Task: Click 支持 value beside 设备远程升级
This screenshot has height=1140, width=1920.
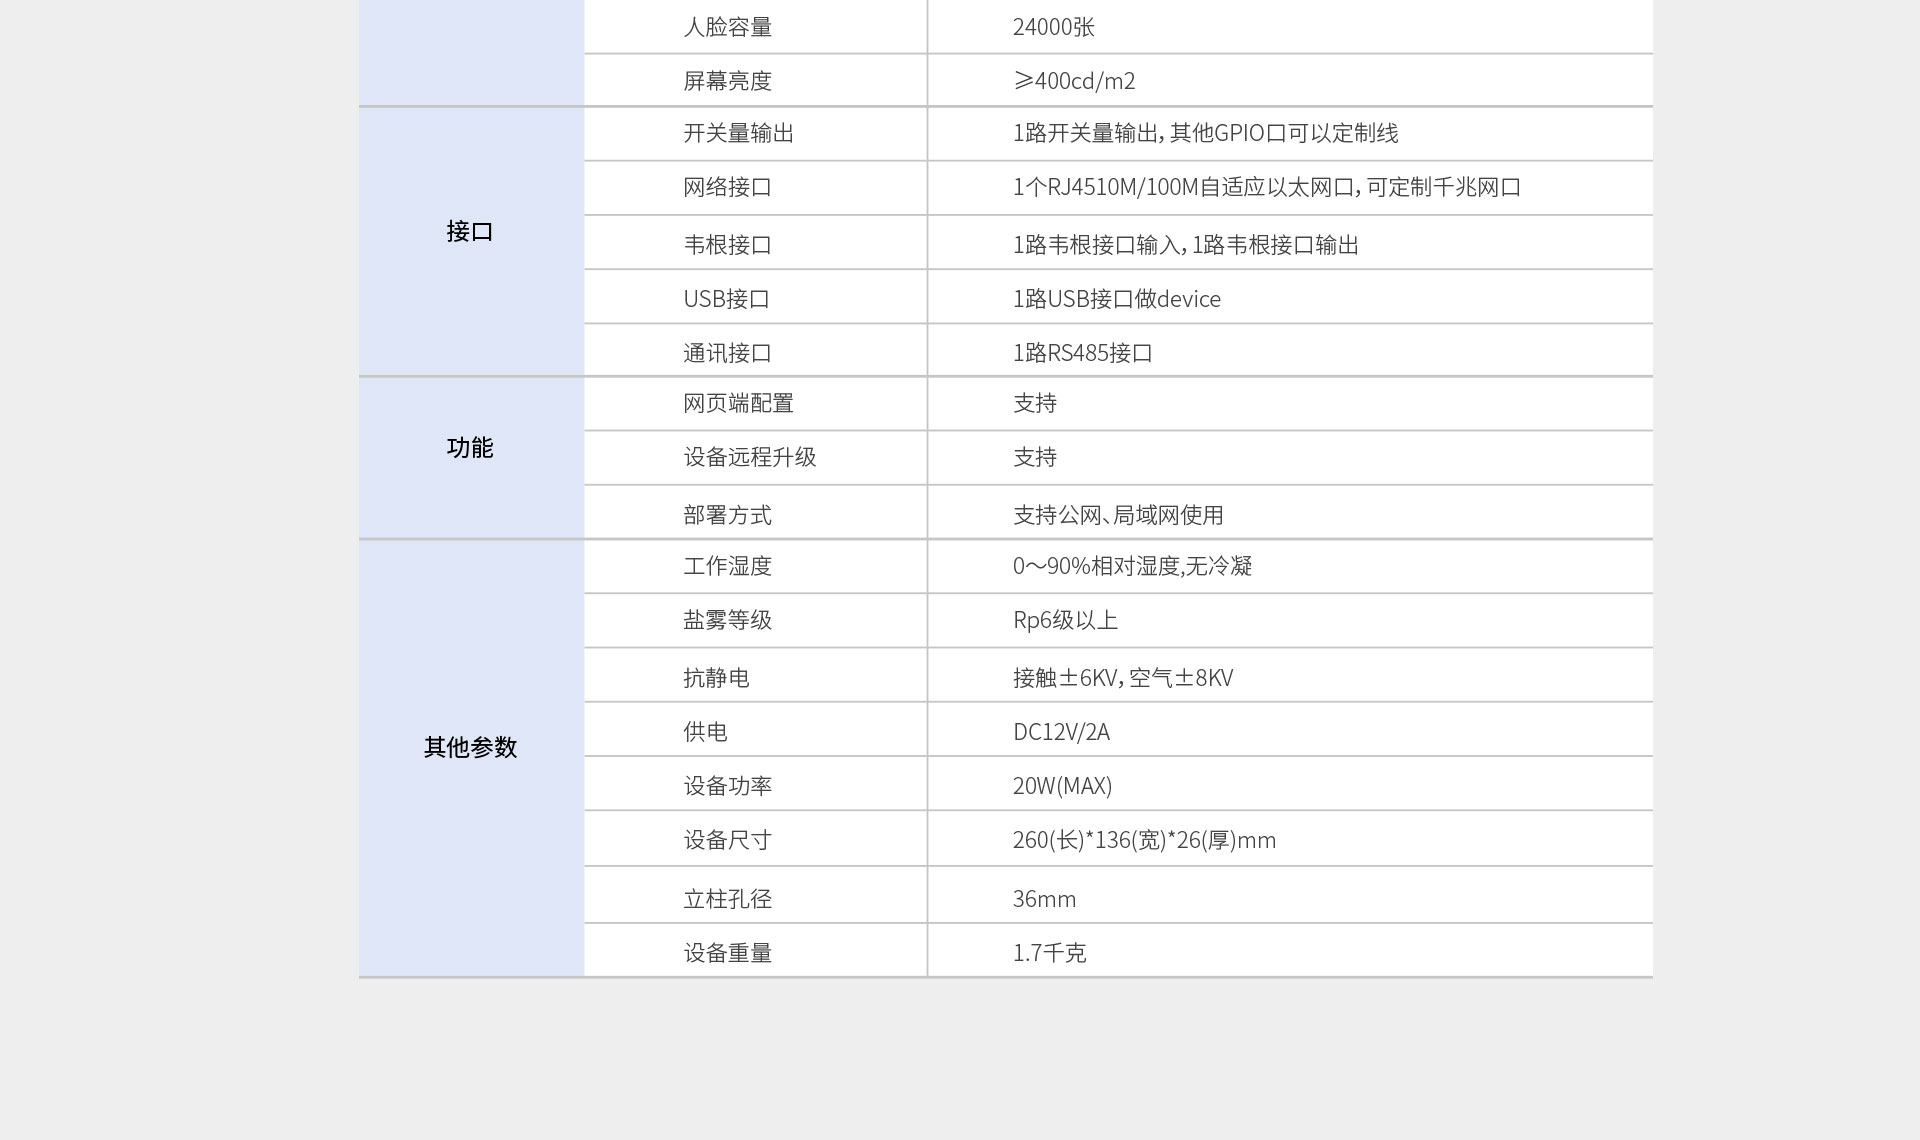Action: point(1034,457)
